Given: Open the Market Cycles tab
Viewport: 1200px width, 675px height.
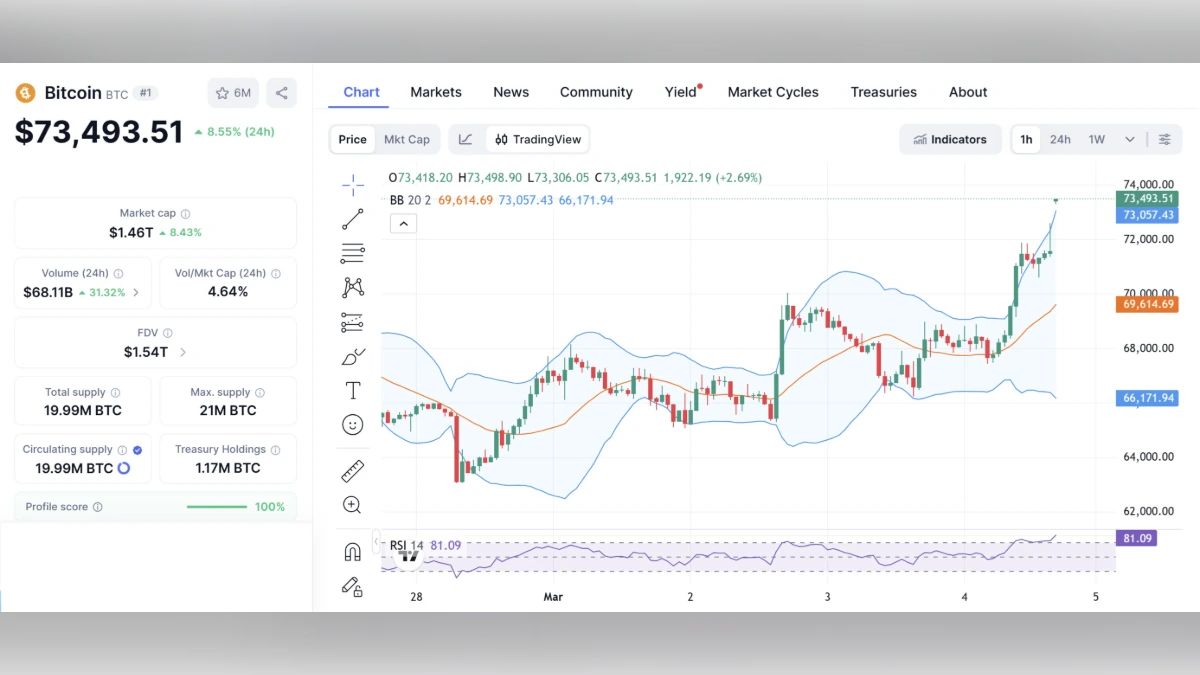Looking at the screenshot, I should point(773,92).
